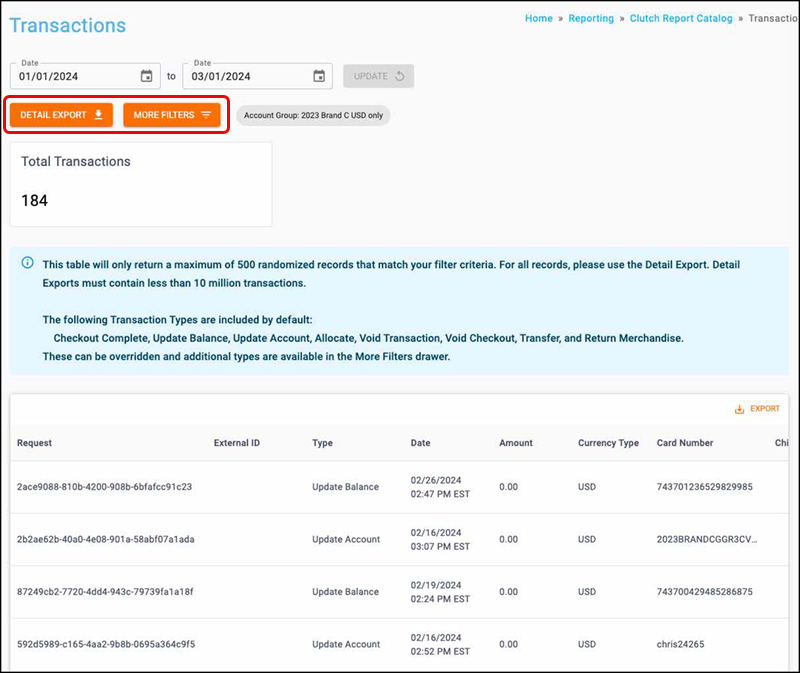Open the Reporting breadcrumb link
The height and width of the screenshot is (673, 800).
591,18
